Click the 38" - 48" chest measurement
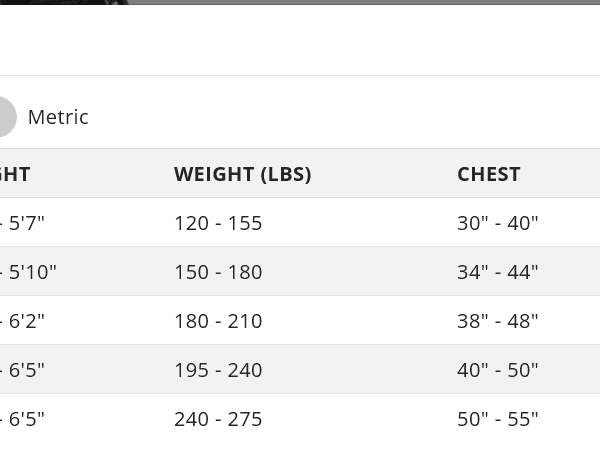 (x=498, y=321)
